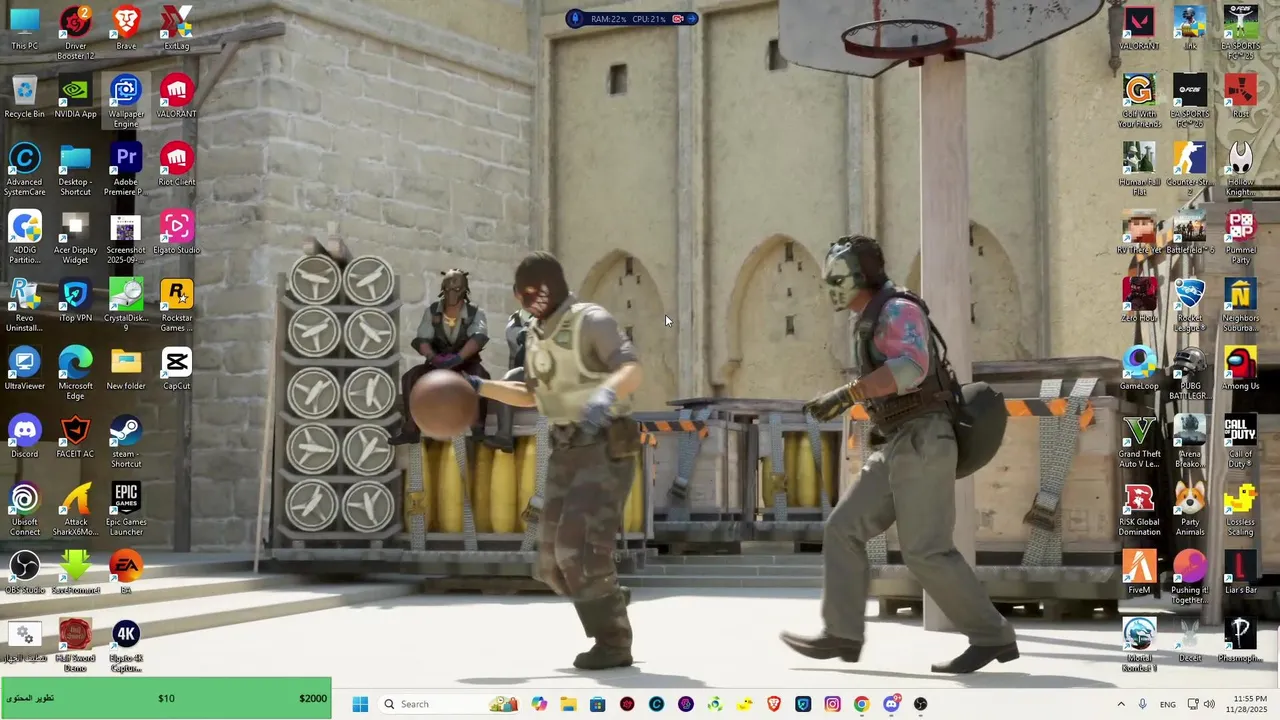This screenshot has height=720, width=1280.
Task: Click the Windows Start button
Action: [x=360, y=704]
